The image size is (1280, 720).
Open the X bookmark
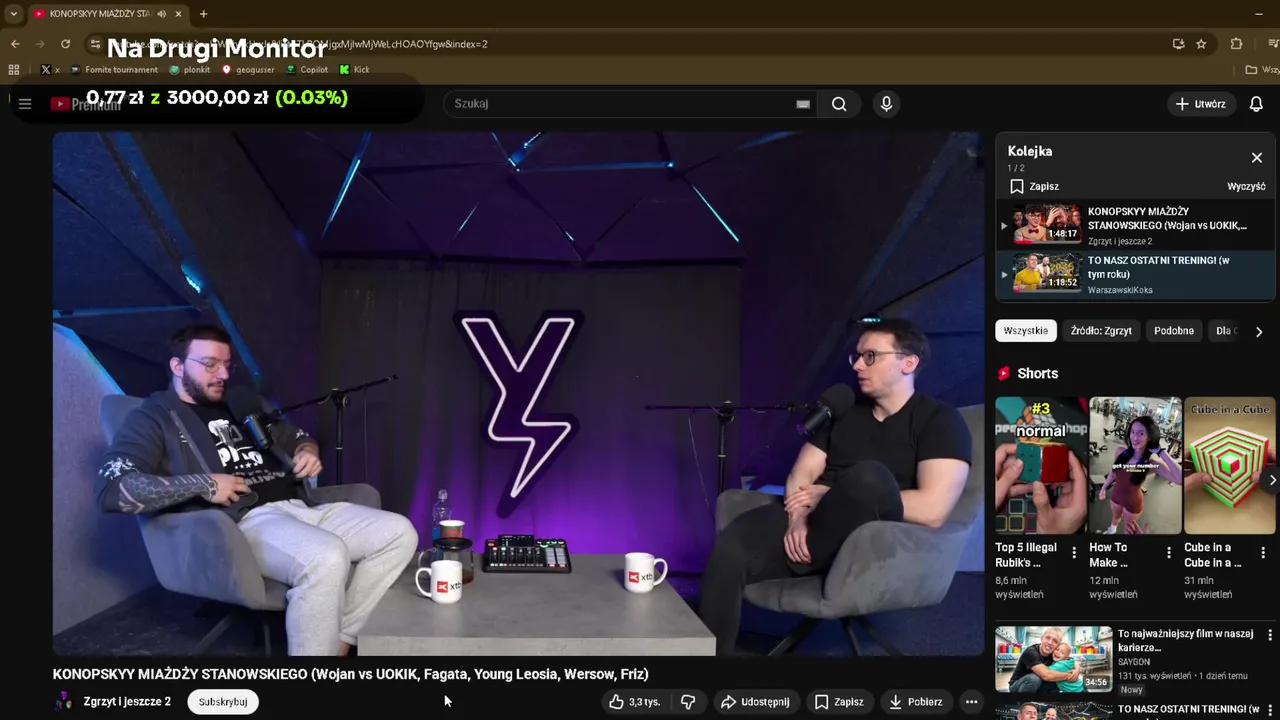(50, 70)
